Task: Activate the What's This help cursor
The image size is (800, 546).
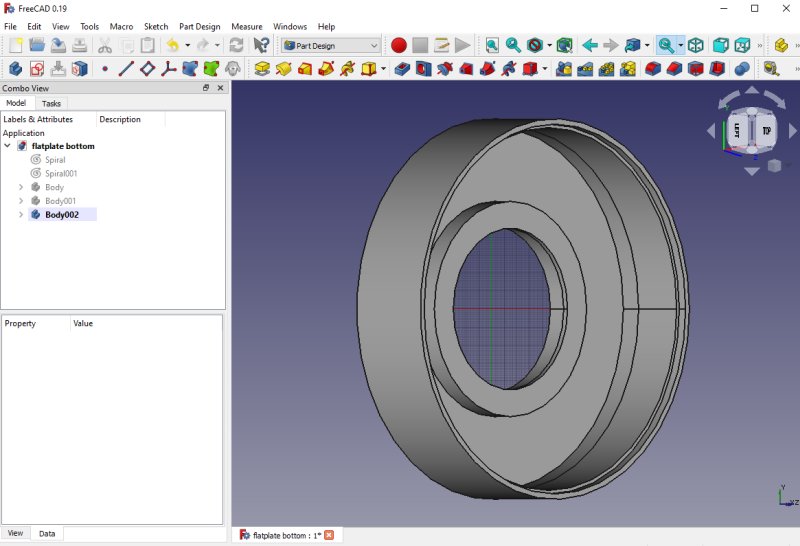Action: coord(261,45)
